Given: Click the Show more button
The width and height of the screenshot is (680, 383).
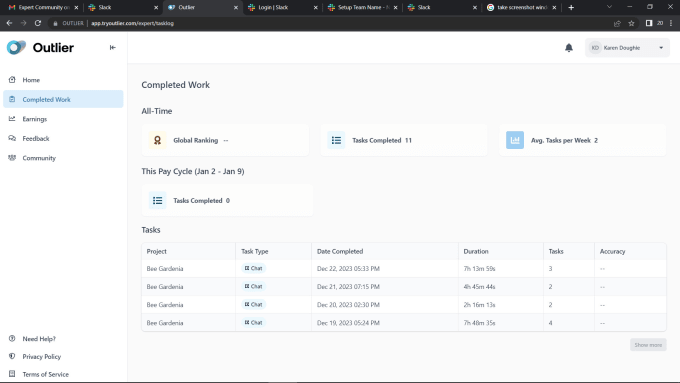Looking at the screenshot, I should pos(648,345).
